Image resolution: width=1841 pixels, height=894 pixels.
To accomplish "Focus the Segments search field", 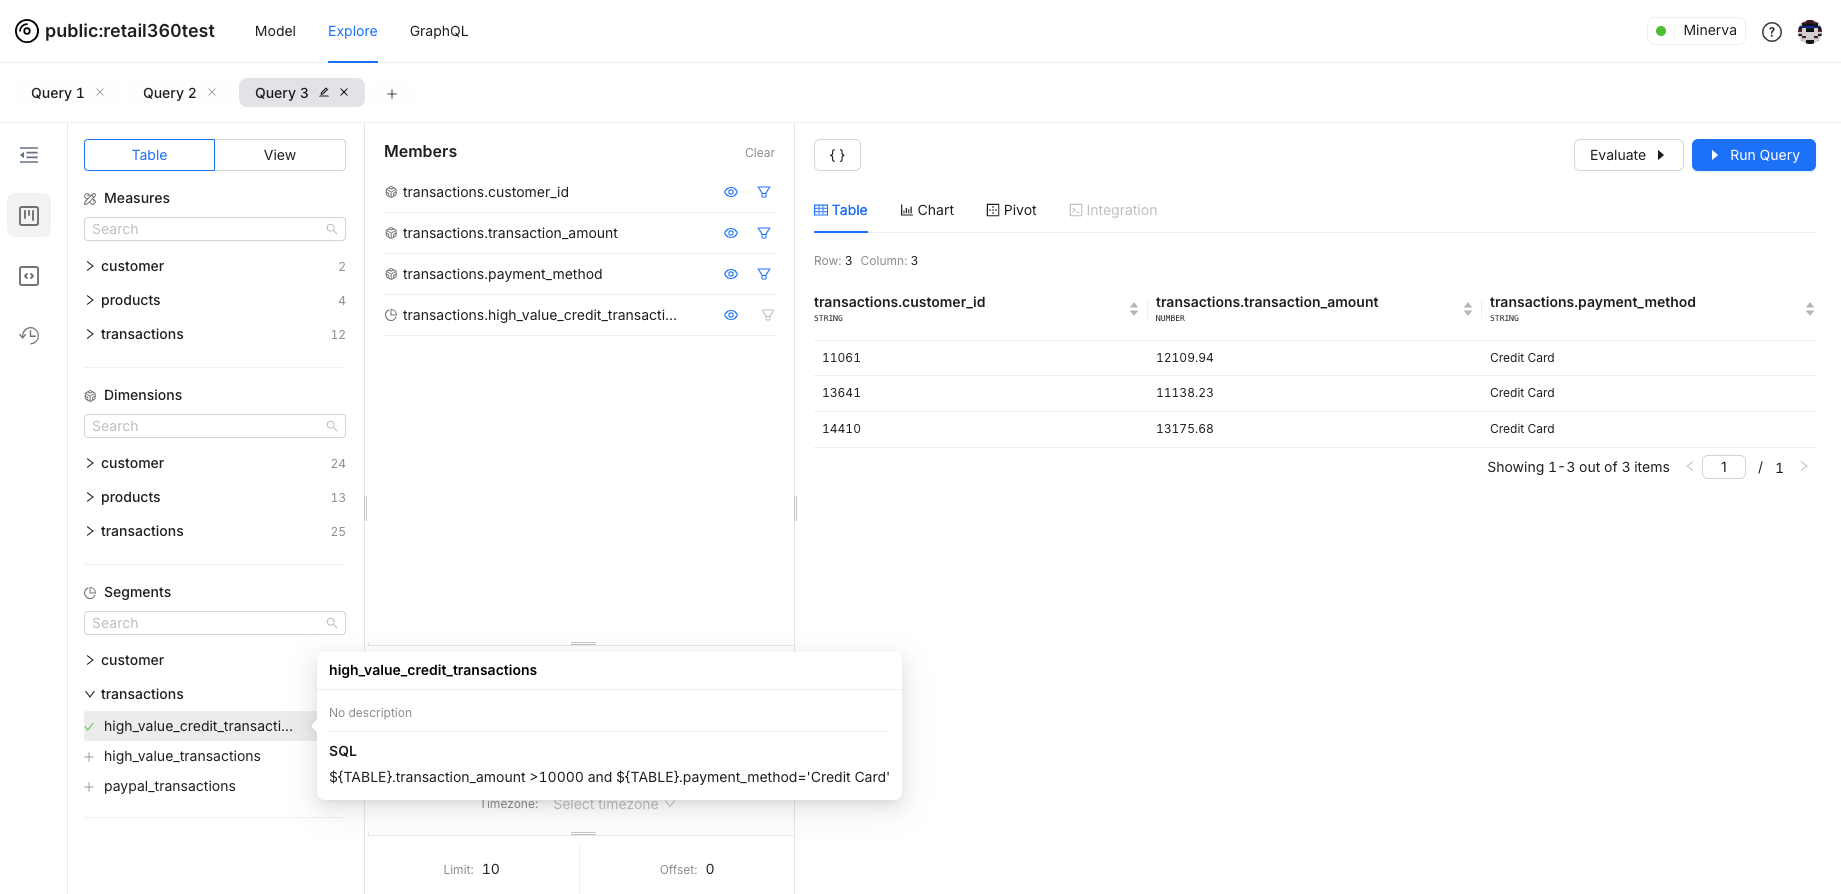I will click(x=215, y=623).
